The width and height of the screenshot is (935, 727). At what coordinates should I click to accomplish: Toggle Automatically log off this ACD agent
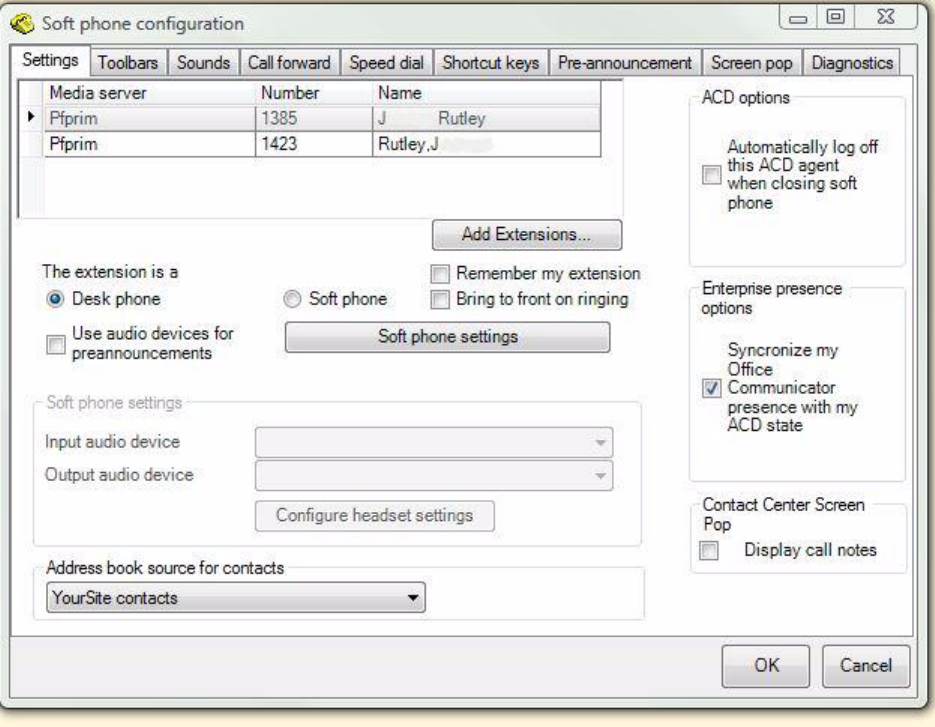[x=711, y=175]
